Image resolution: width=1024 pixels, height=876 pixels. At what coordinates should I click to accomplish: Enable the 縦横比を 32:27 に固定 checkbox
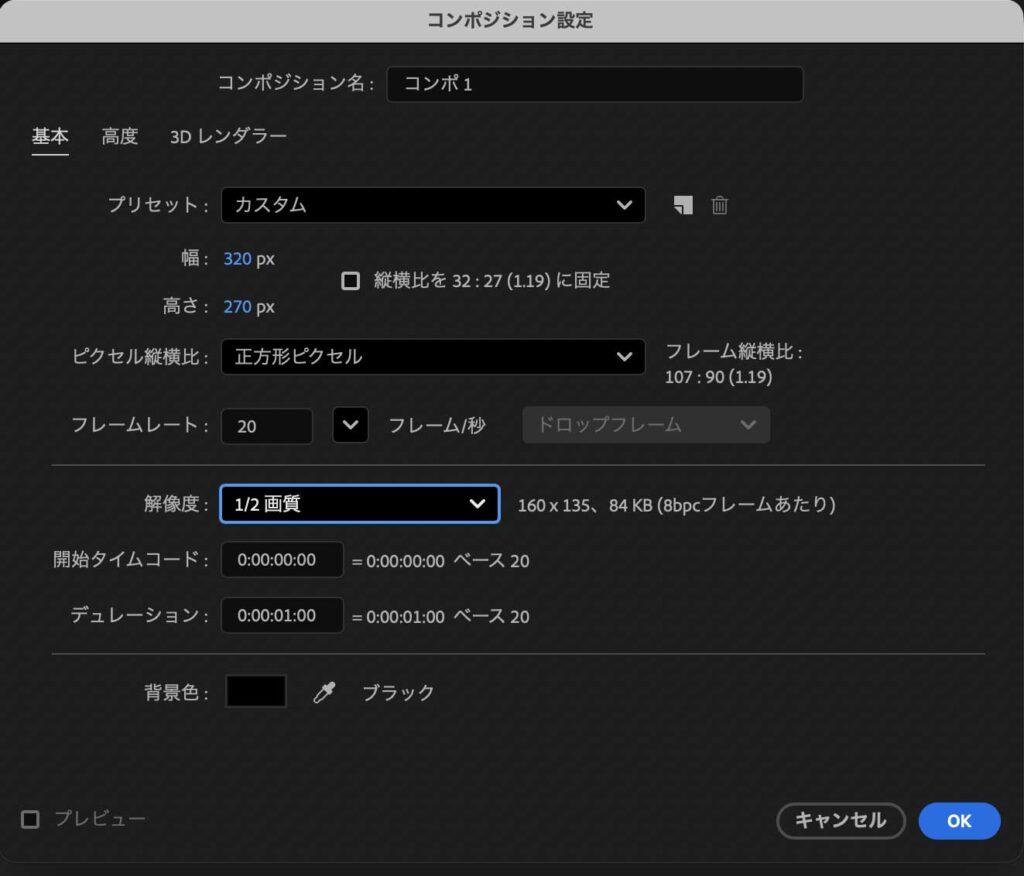click(x=351, y=281)
